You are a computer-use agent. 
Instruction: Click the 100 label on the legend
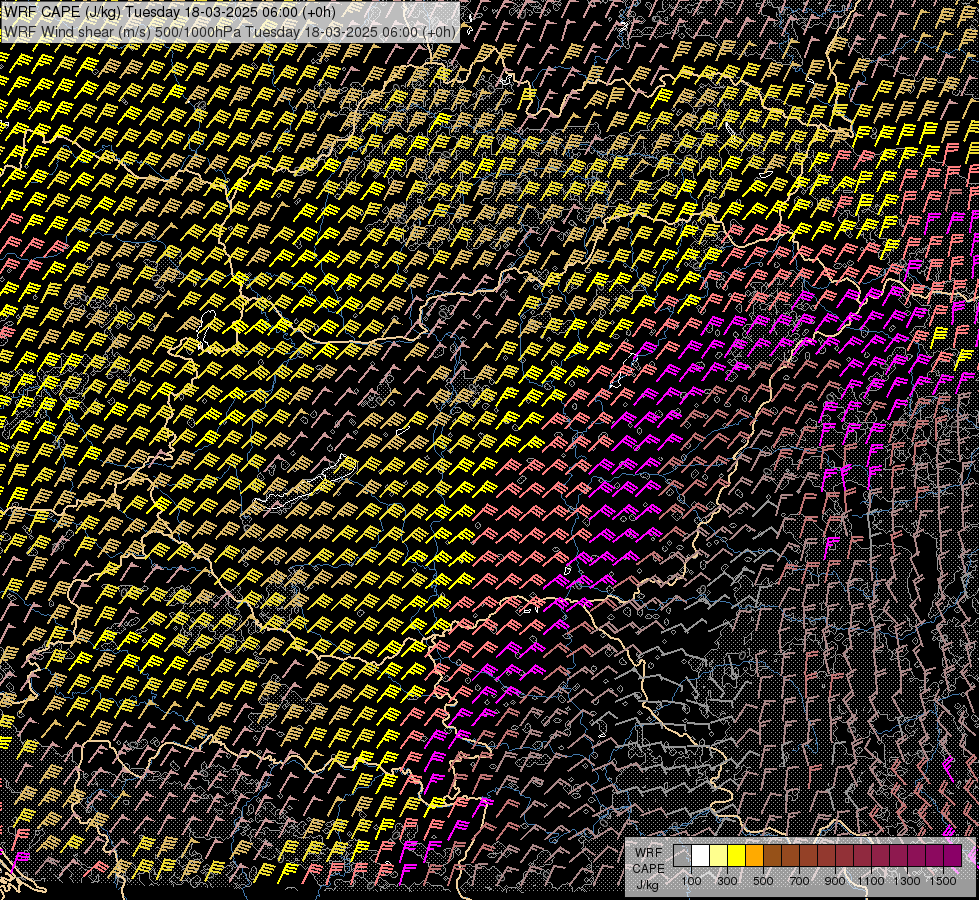coord(691,881)
